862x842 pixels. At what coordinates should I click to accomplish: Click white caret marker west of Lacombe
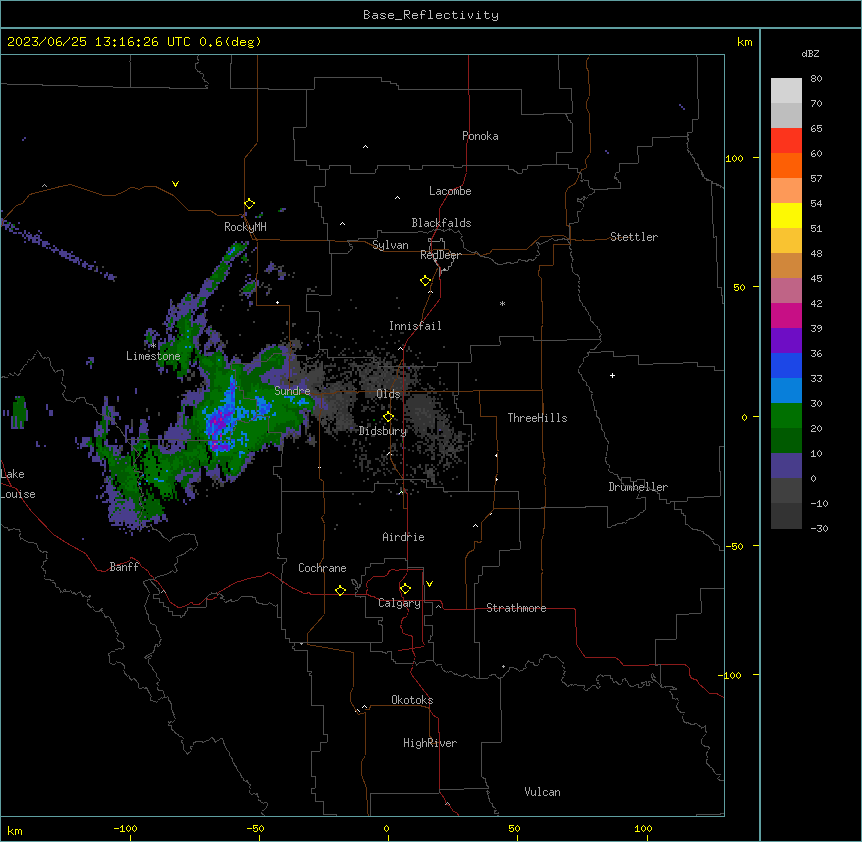click(x=397, y=197)
